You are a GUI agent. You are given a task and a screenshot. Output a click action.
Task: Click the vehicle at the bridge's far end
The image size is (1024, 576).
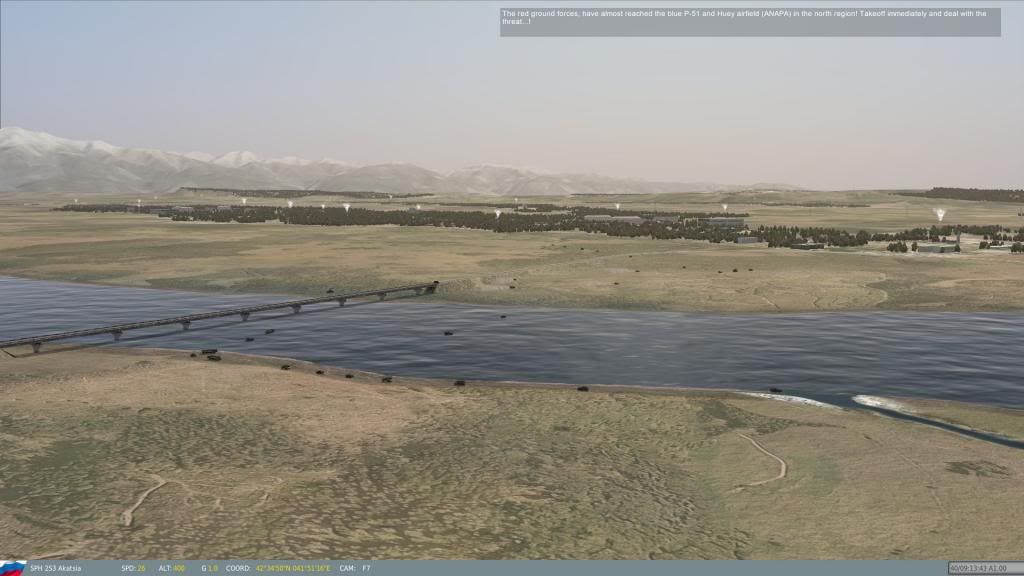[432, 287]
